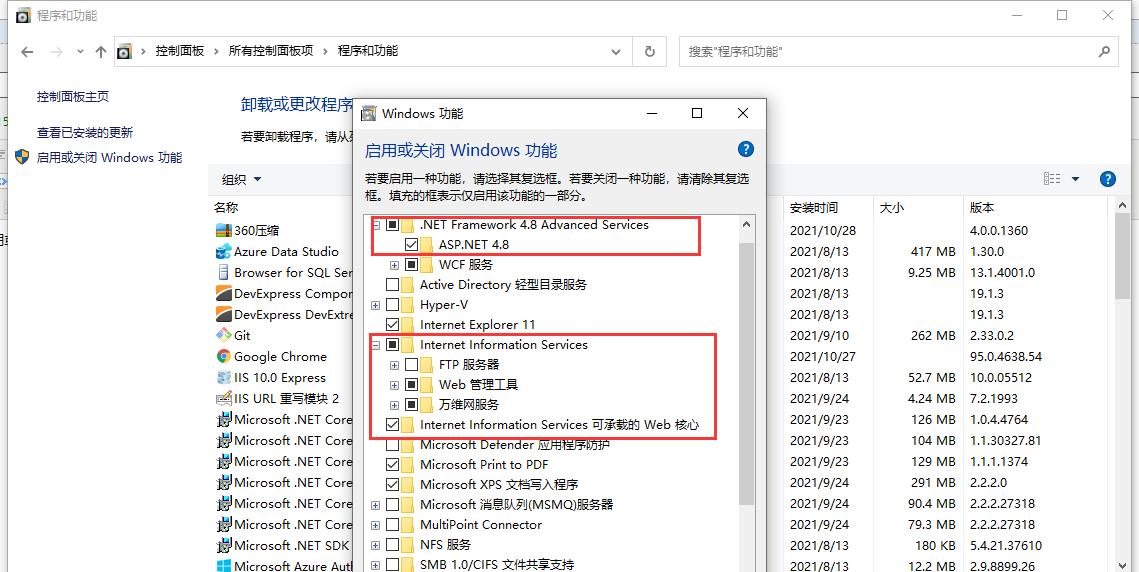Screen dimensions: 1139x572
Task: Uncheck Microsoft XPS 文档写入程序
Action: [392, 484]
